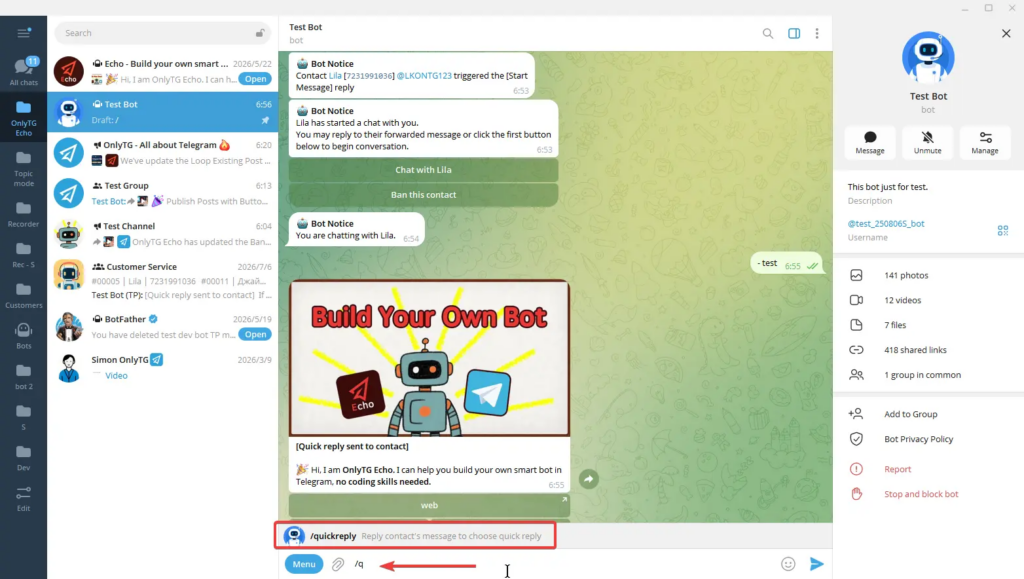
Task: Open Manage bot settings
Action: (x=985, y=142)
